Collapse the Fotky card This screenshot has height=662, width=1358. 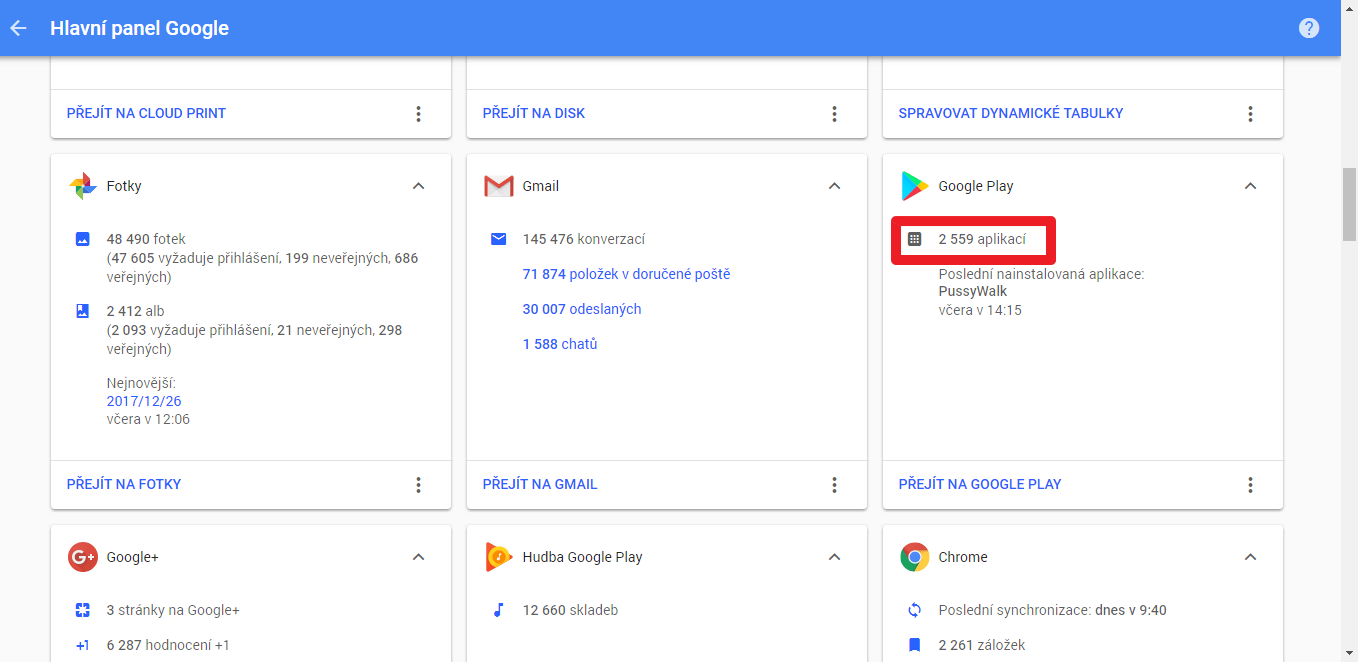click(x=419, y=186)
